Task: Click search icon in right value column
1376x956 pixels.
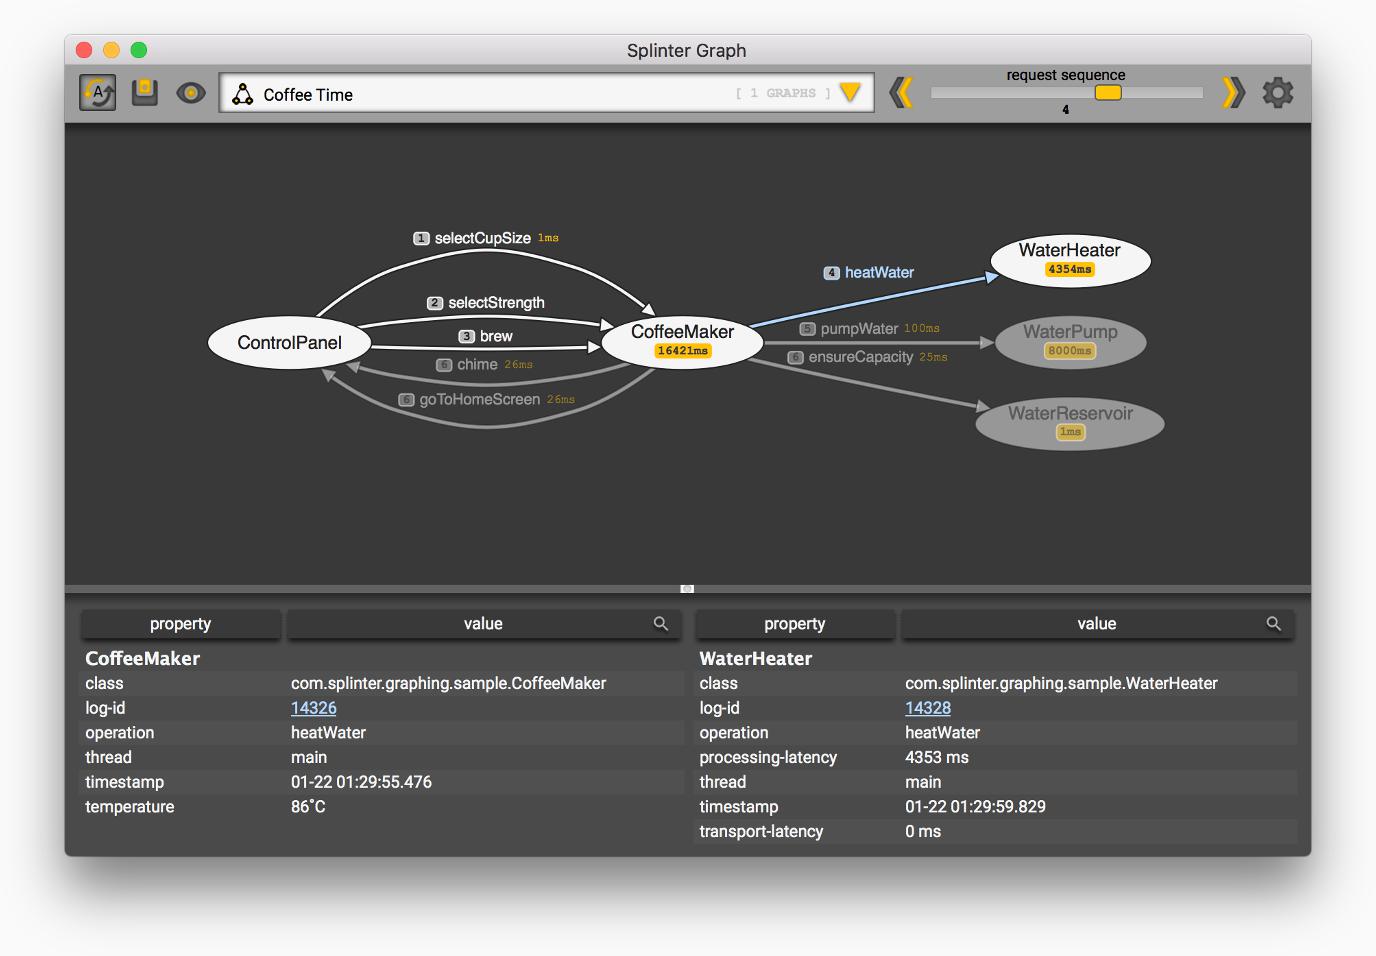Action: [1274, 624]
